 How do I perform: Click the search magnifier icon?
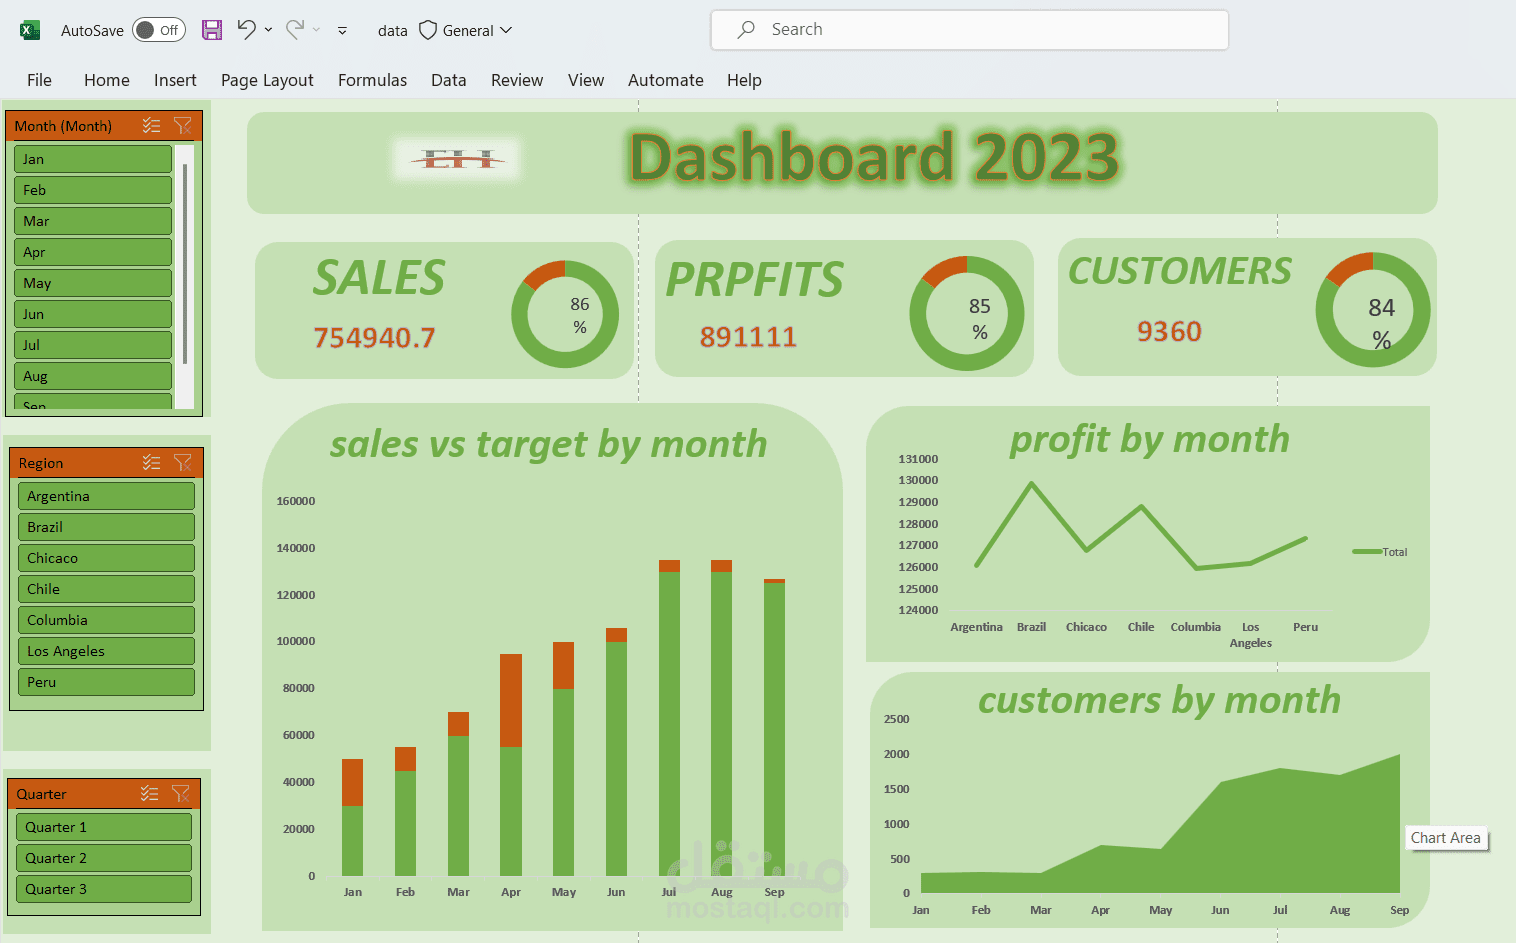[746, 30]
